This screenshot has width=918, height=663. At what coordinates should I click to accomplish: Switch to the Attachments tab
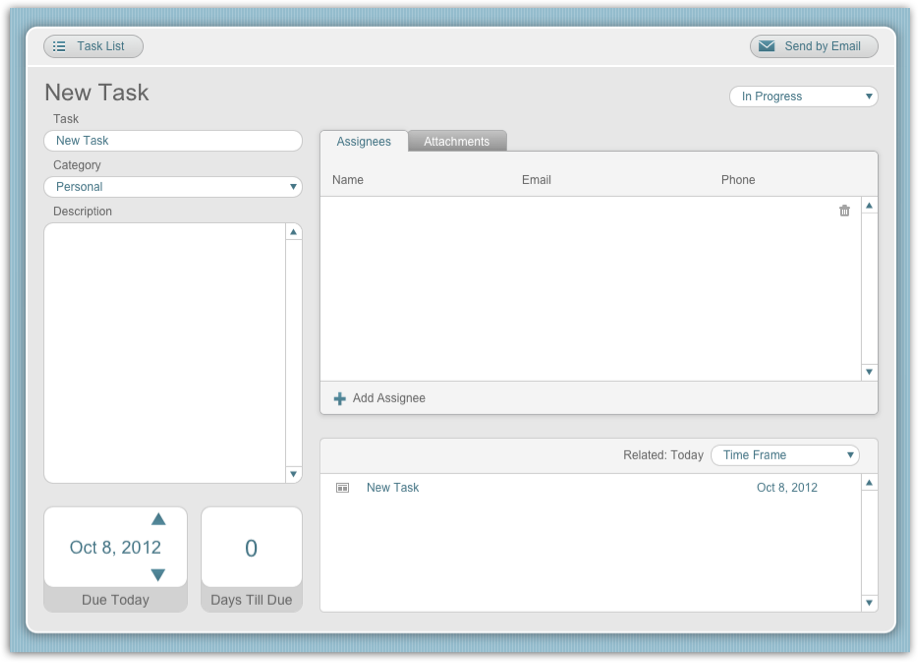[457, 141]
